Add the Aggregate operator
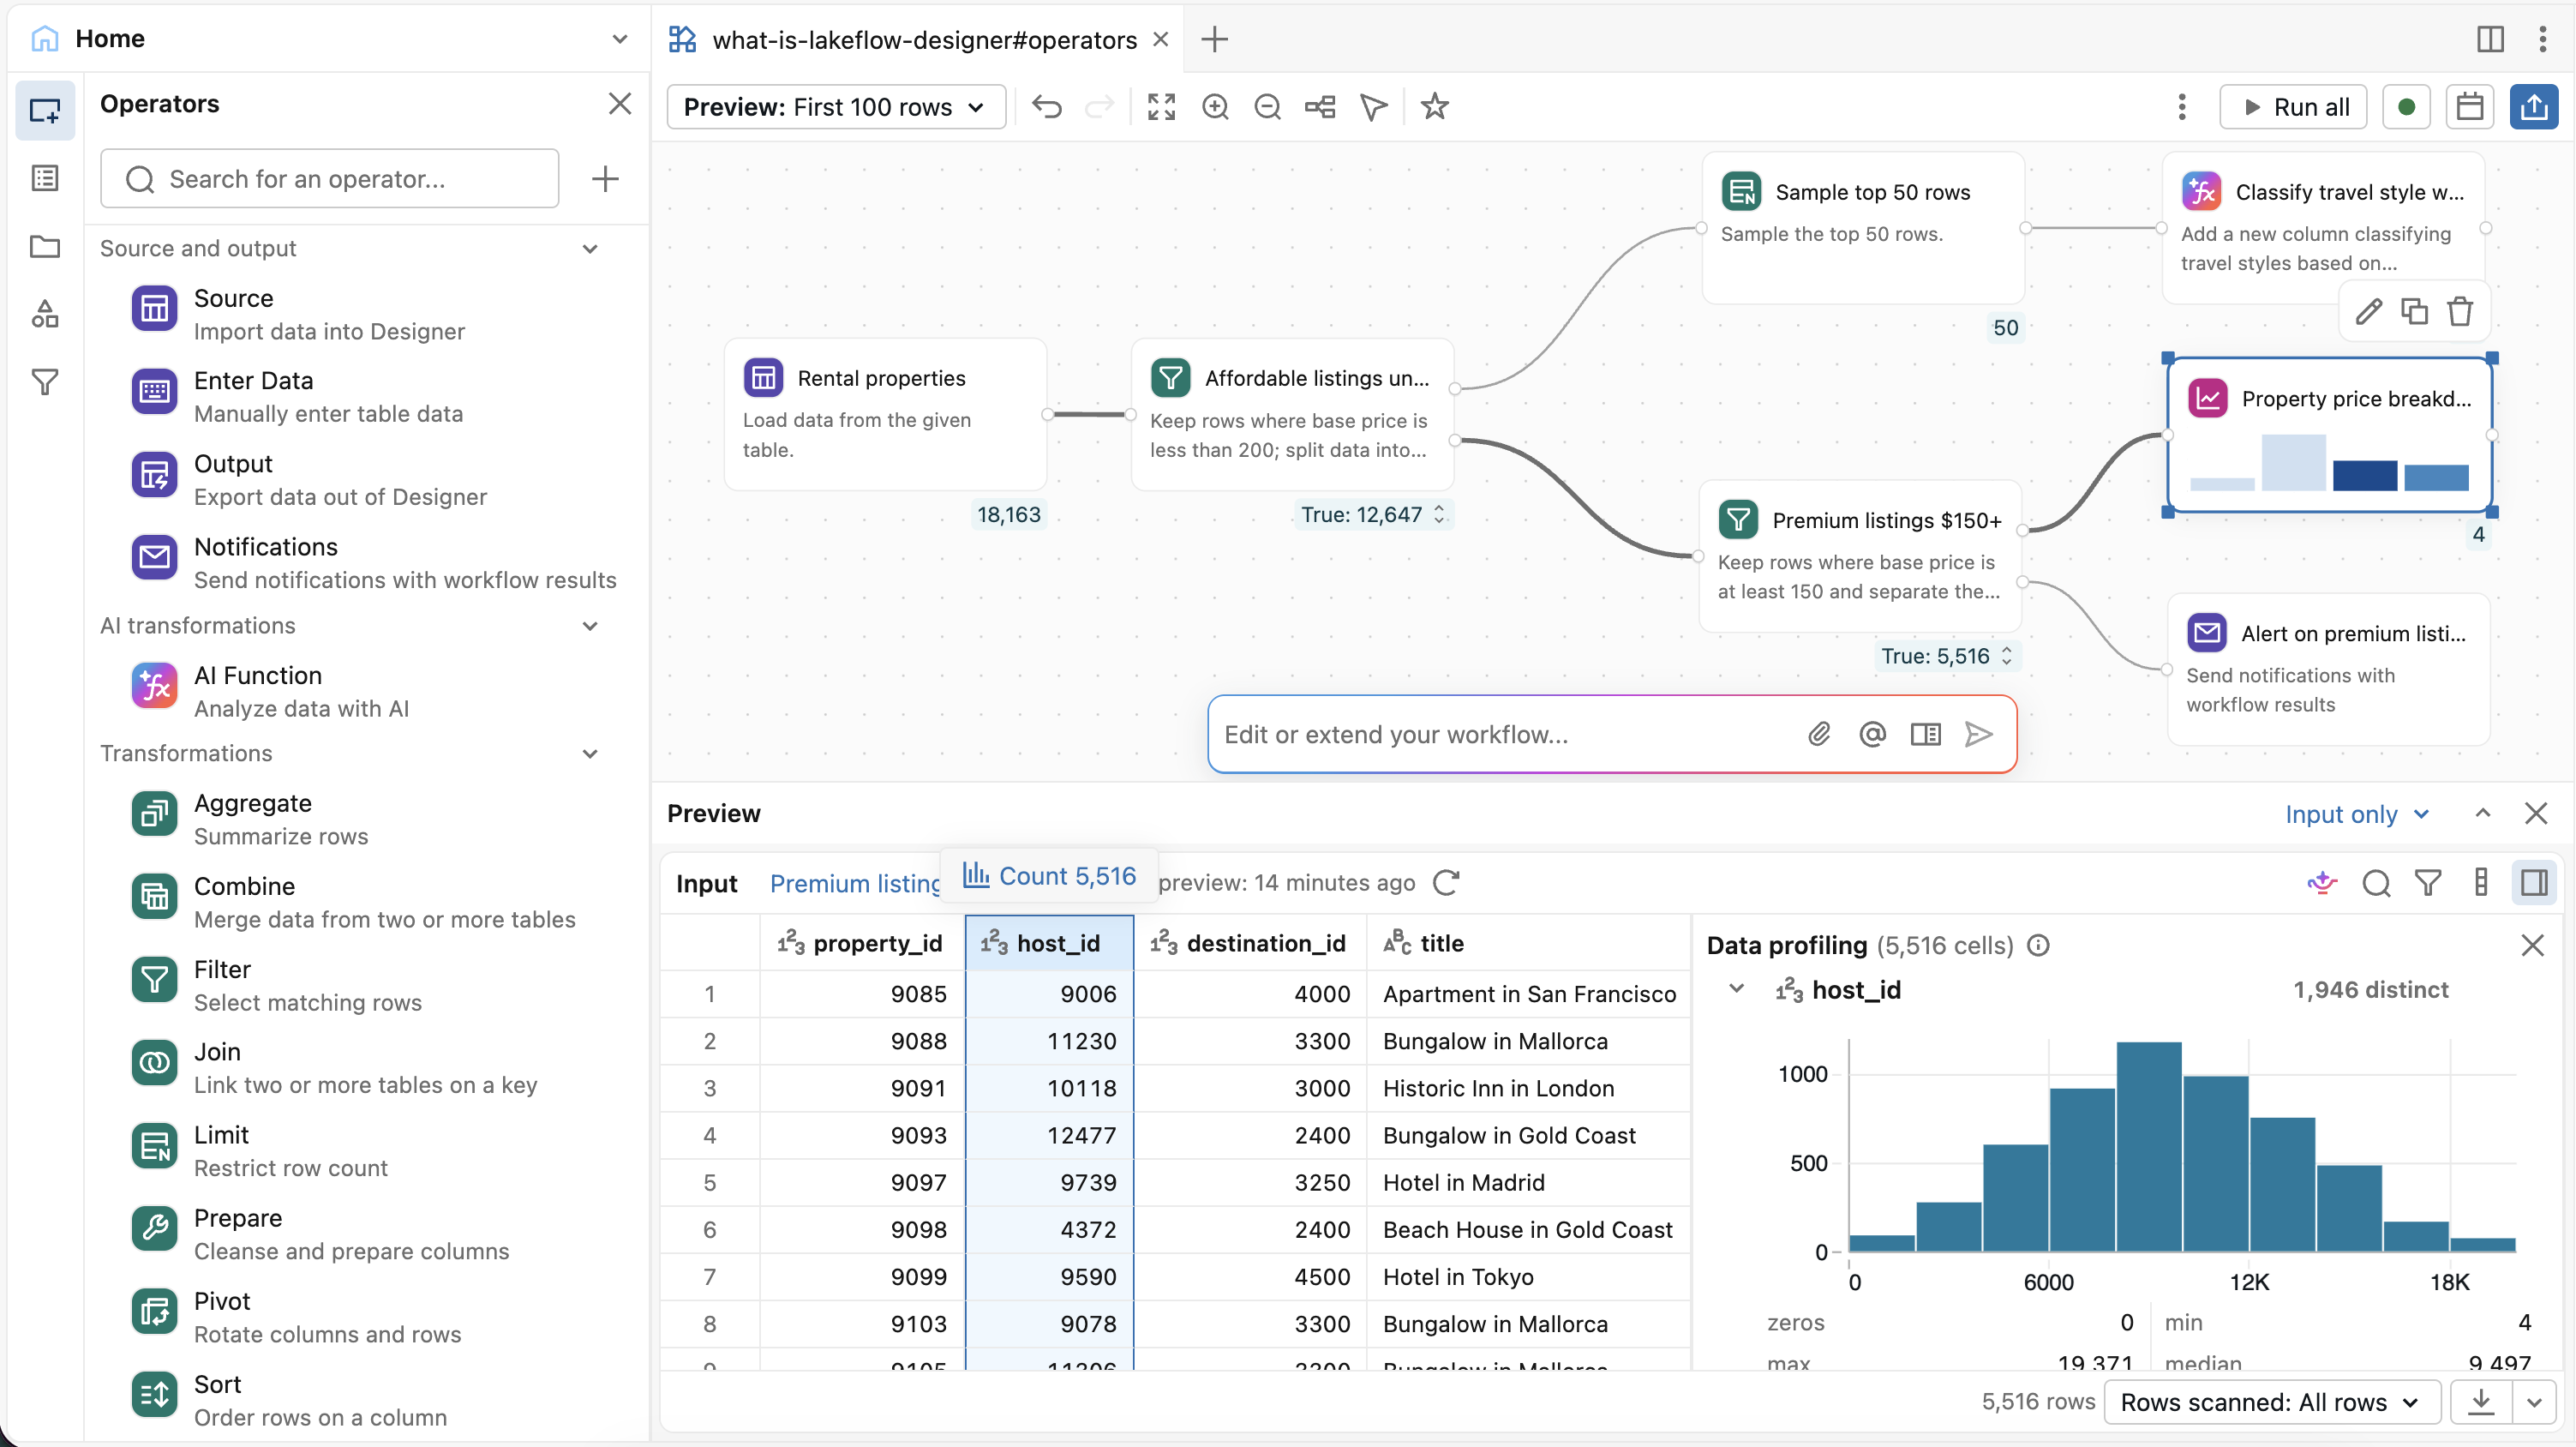 point(367,819)
